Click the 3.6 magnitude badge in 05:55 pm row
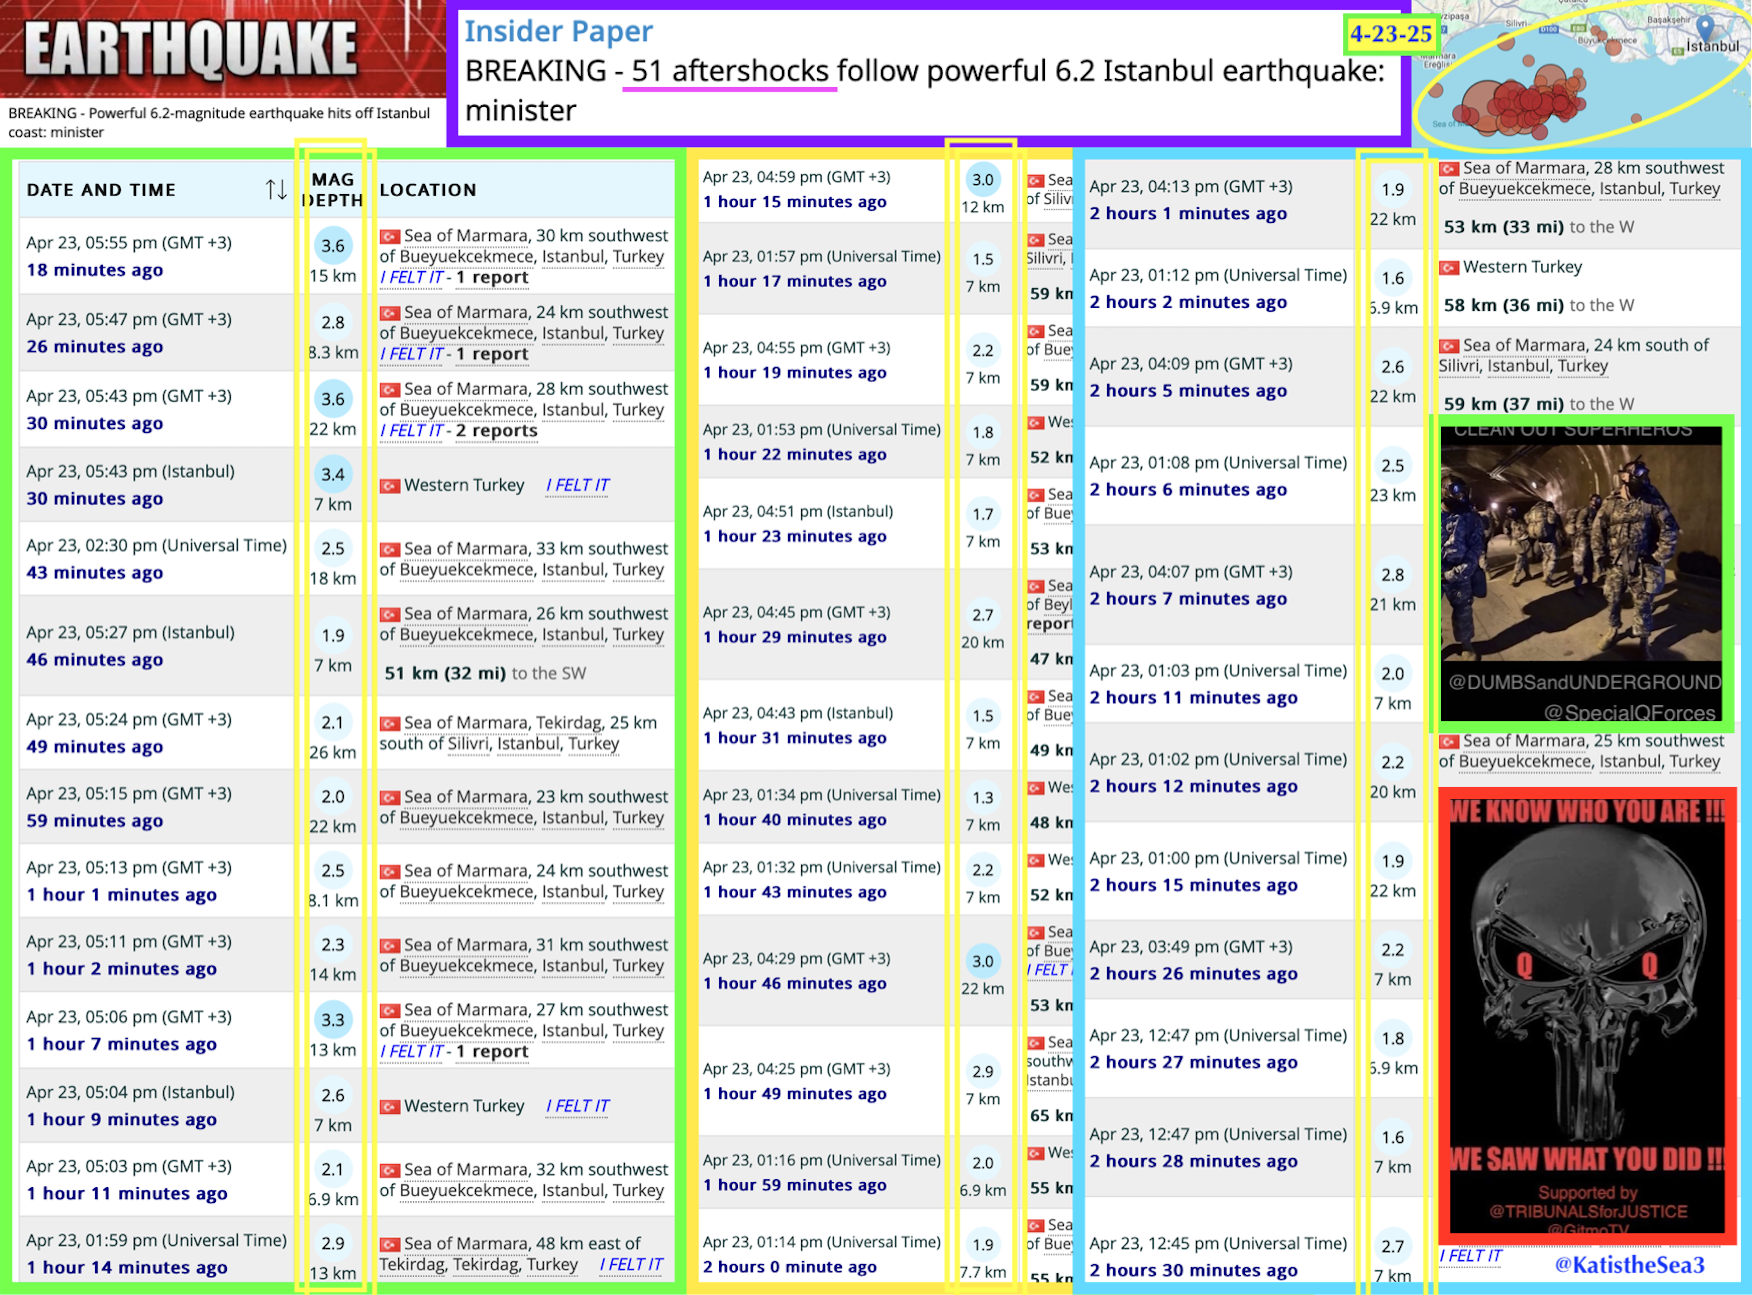Viewport: 1752px width, 1295px height. (333, 245)
